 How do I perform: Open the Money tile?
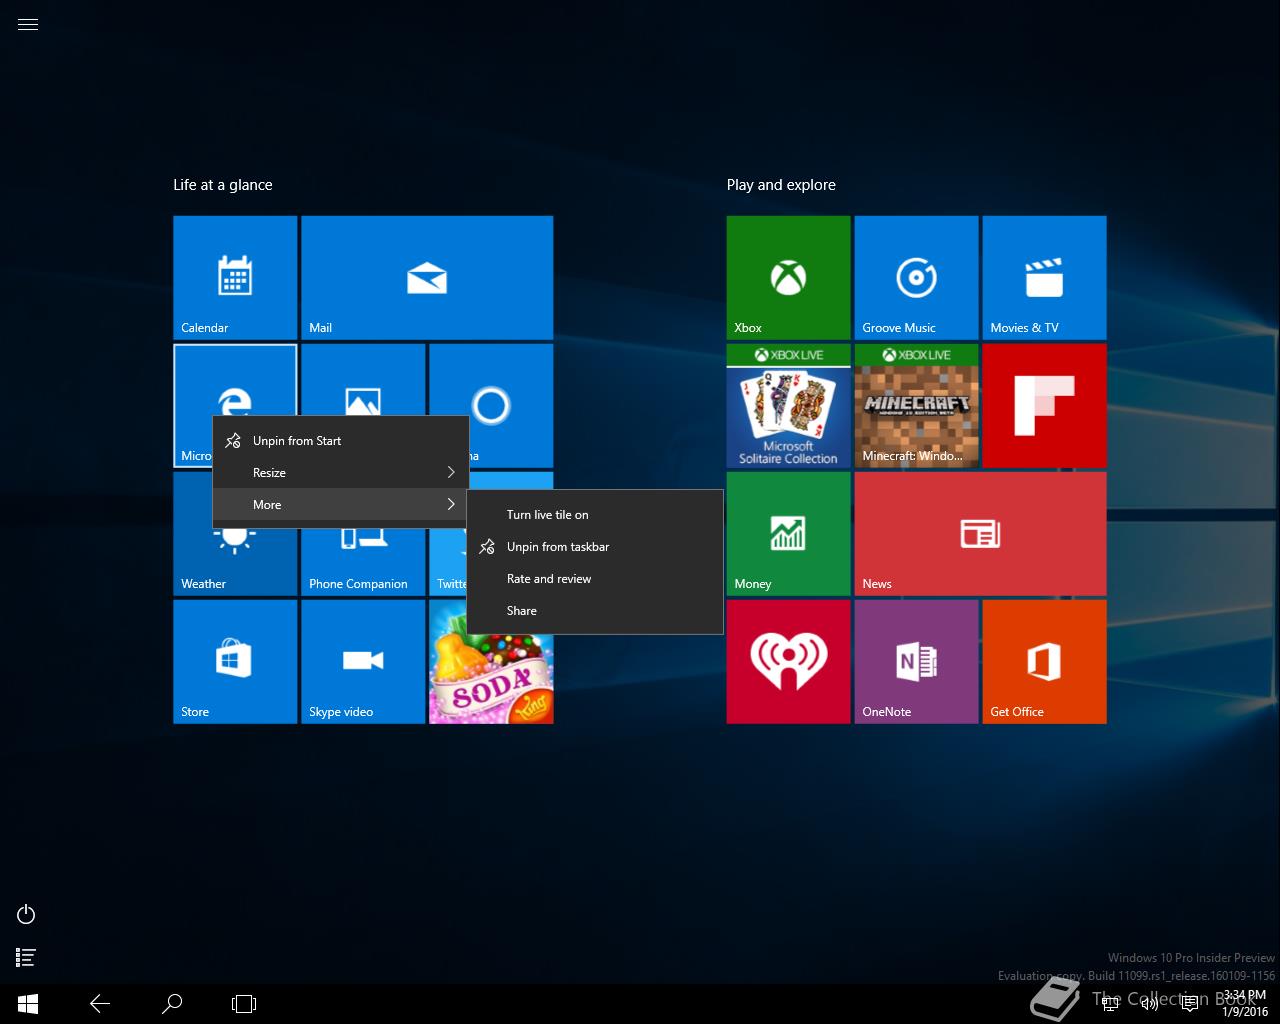point(788,534)
